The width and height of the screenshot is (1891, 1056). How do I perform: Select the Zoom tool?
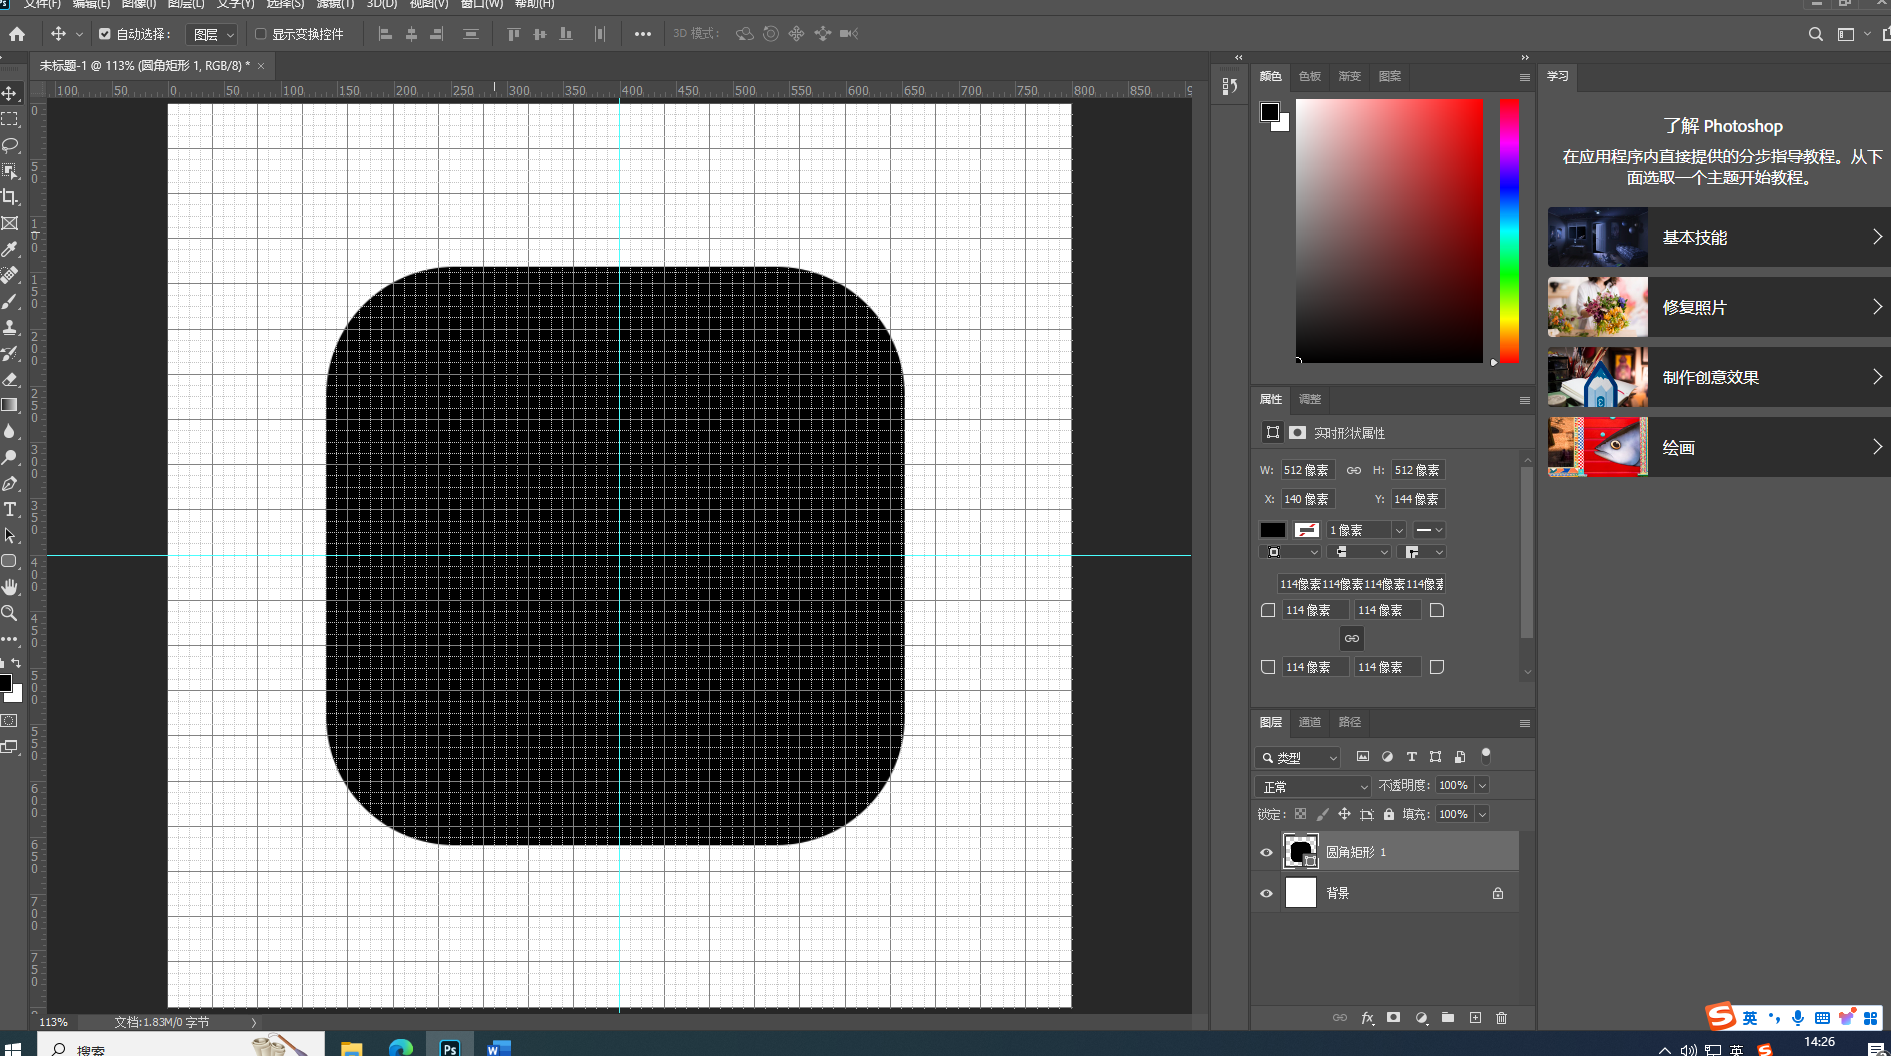[x=10, y=613]
